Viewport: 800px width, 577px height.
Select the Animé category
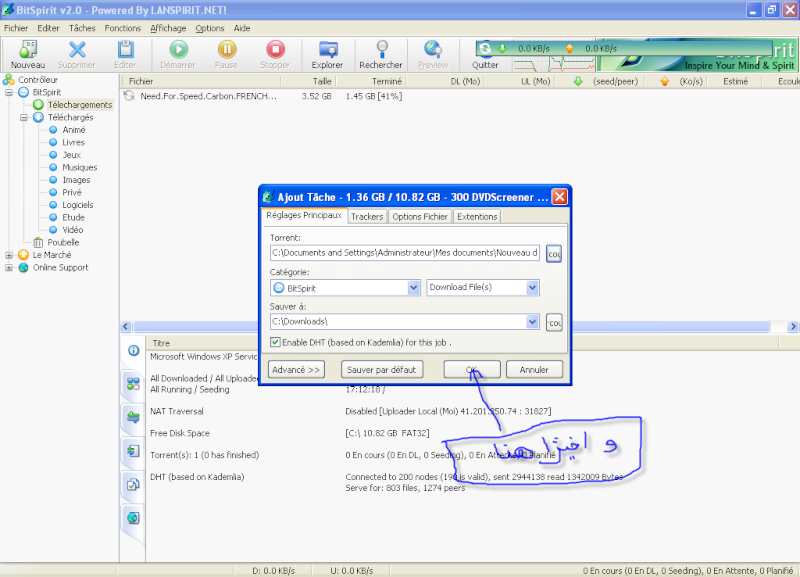tap(74, 130)
